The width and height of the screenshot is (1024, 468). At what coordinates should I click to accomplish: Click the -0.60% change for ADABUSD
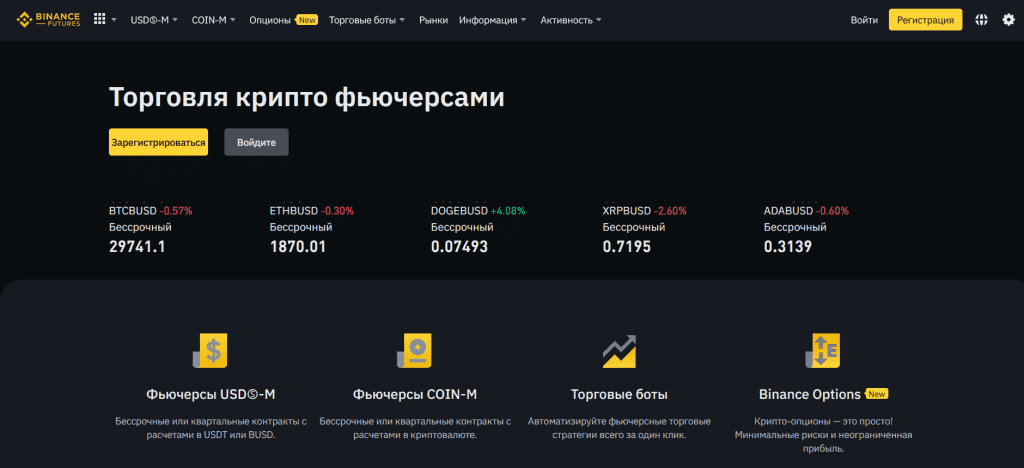(x=833, y=211)
